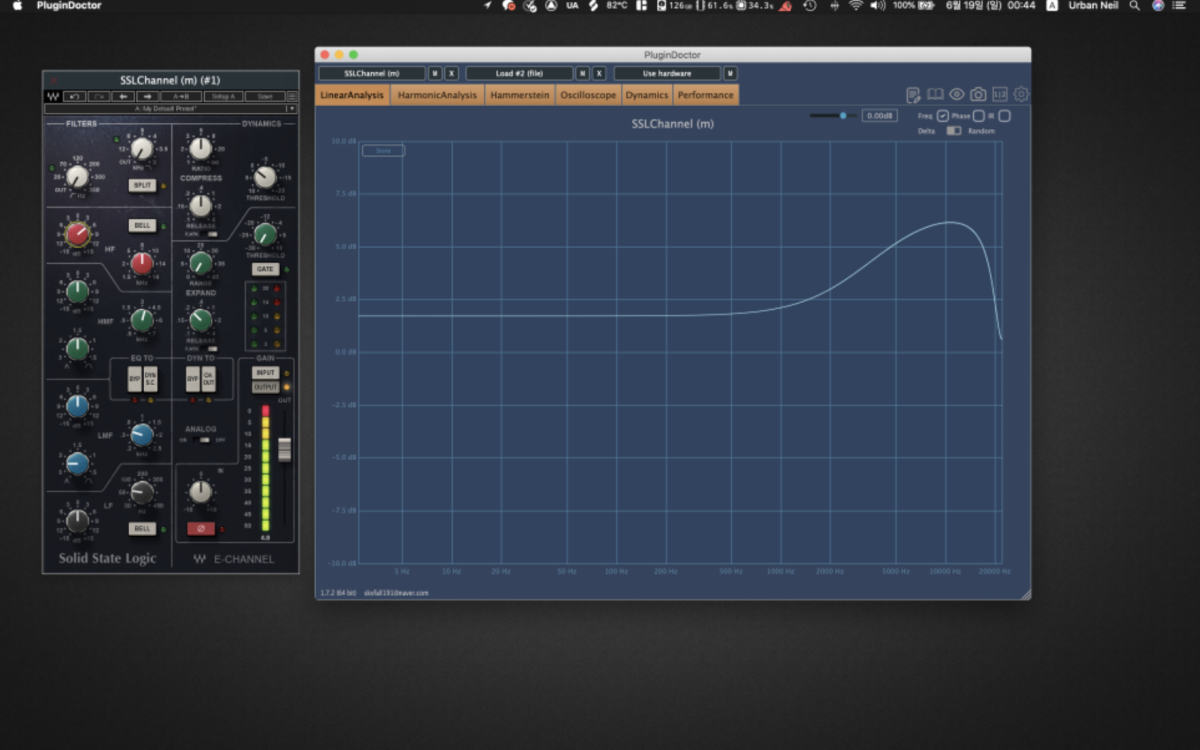
Task: Click the output gain fader handle
Action: coord(284,450)
